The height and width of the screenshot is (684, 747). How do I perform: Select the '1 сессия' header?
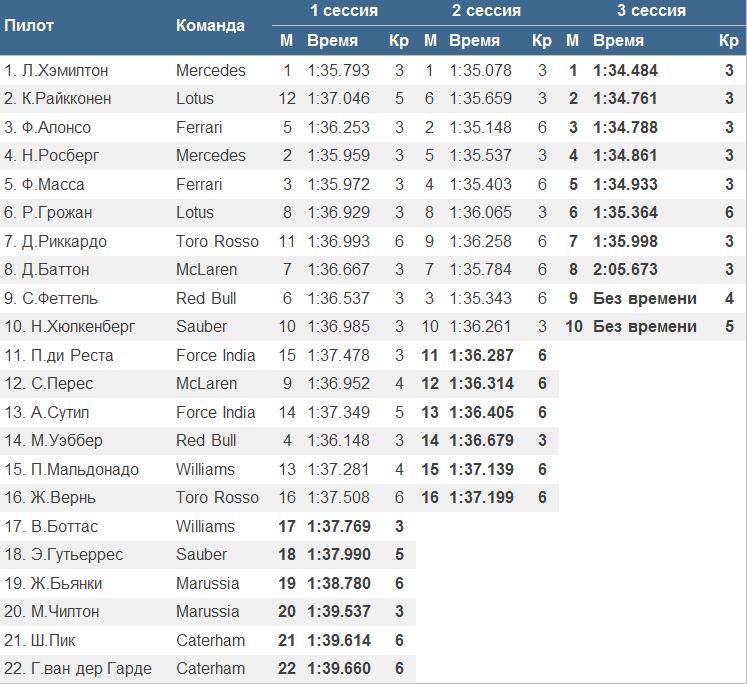coord(343,11)
